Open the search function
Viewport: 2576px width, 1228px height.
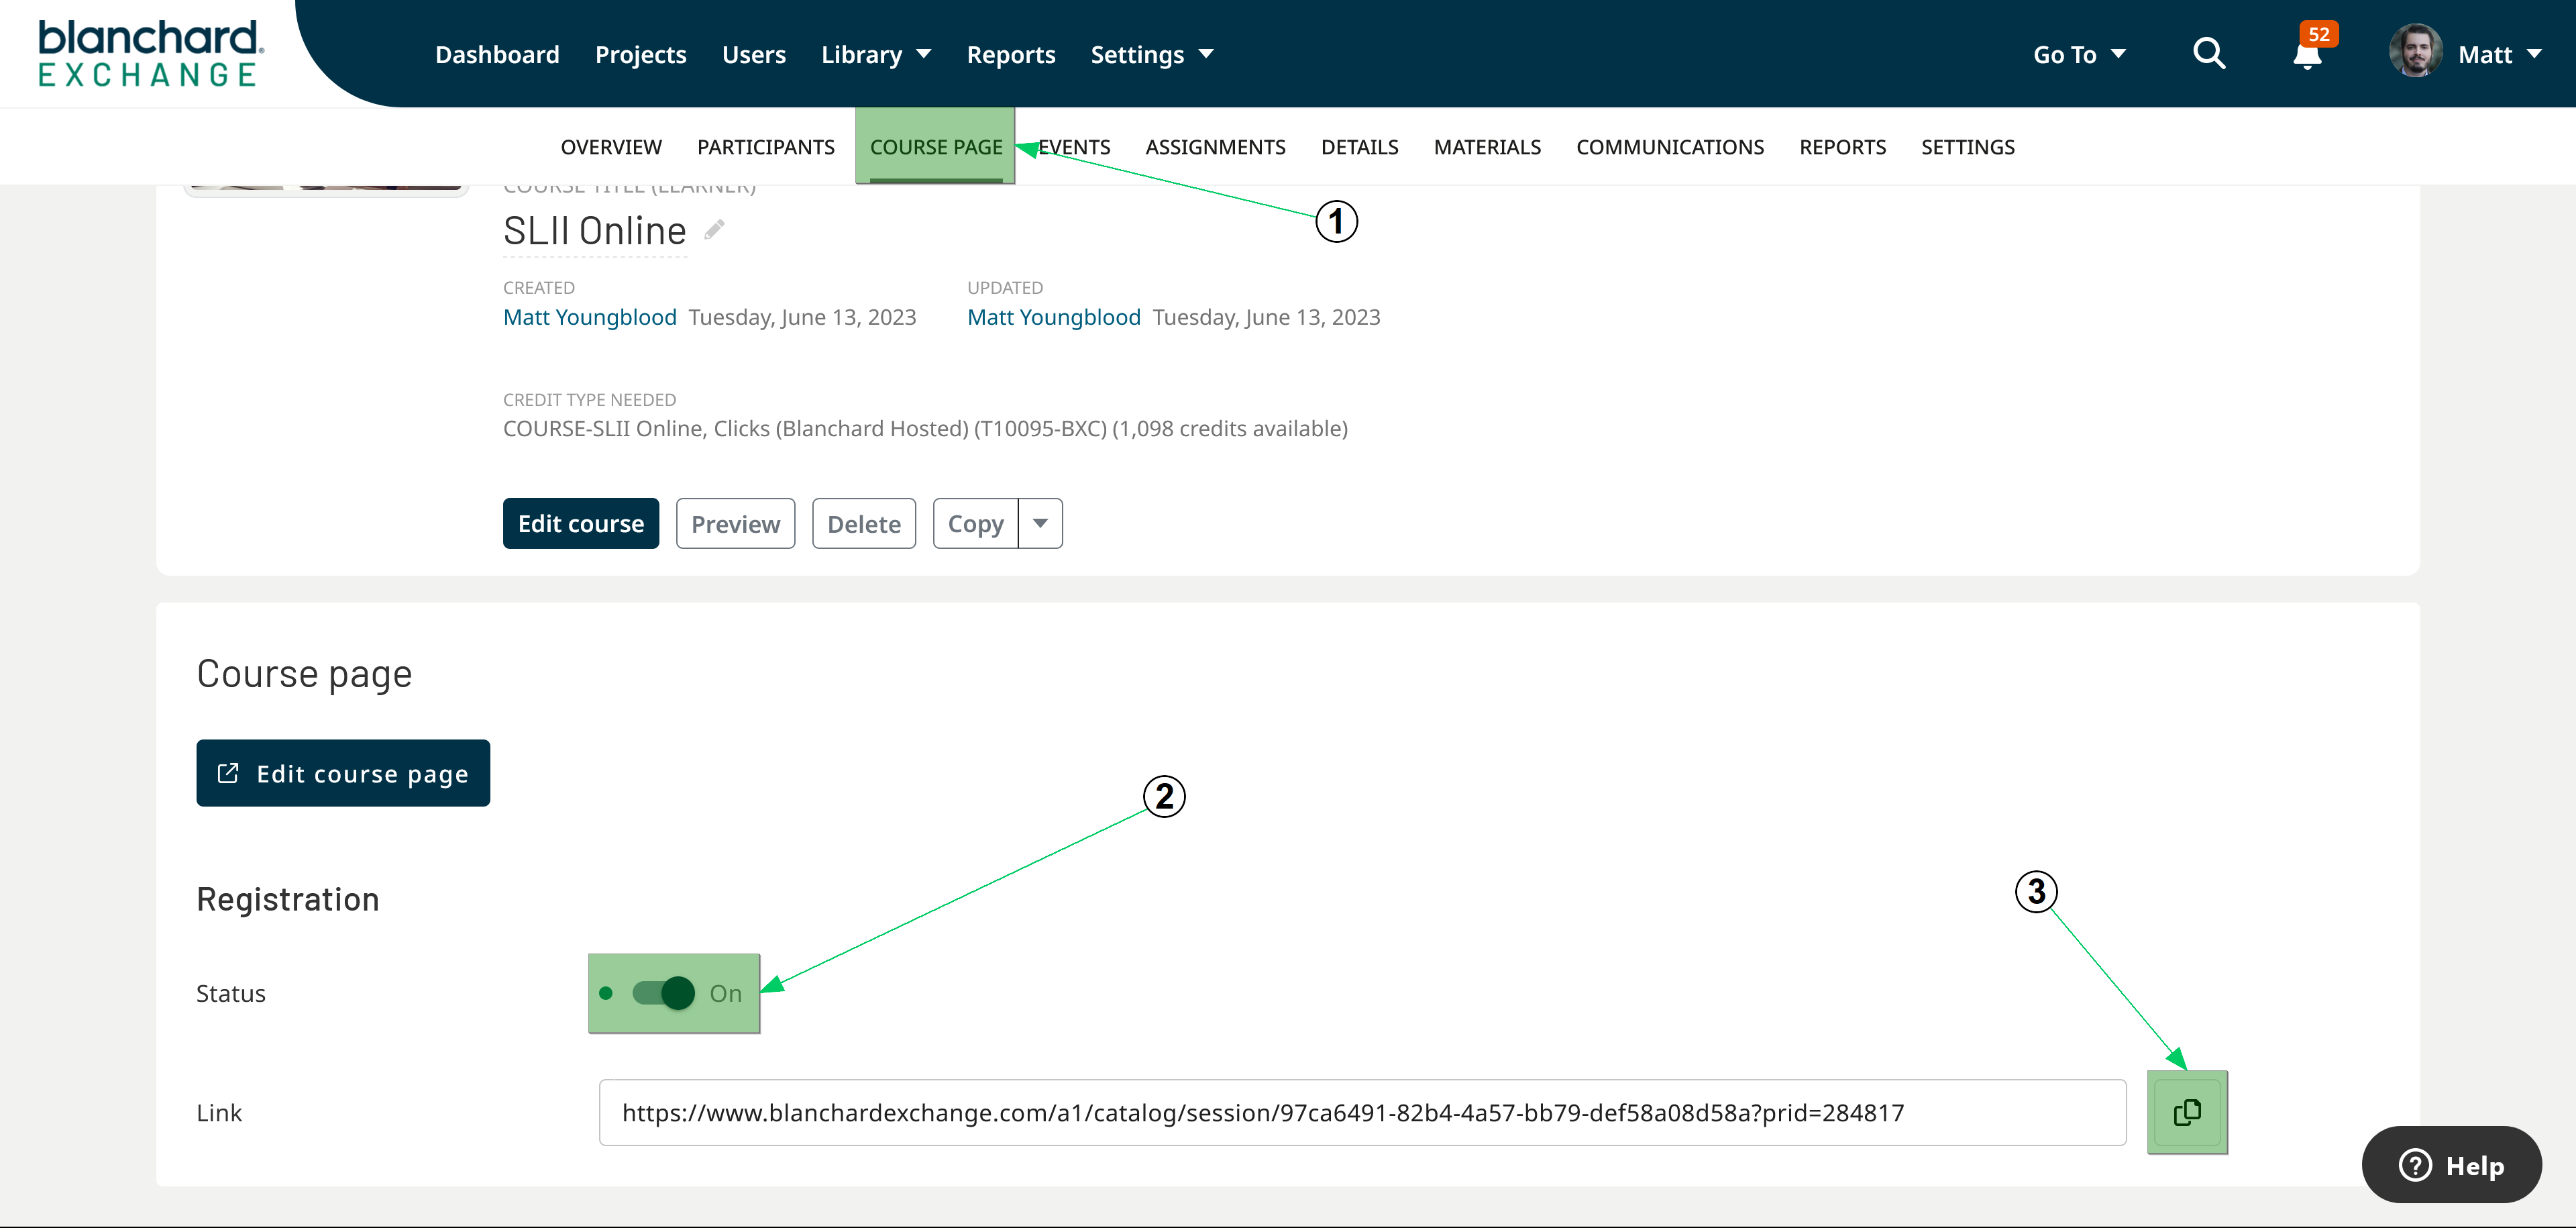2210,54
